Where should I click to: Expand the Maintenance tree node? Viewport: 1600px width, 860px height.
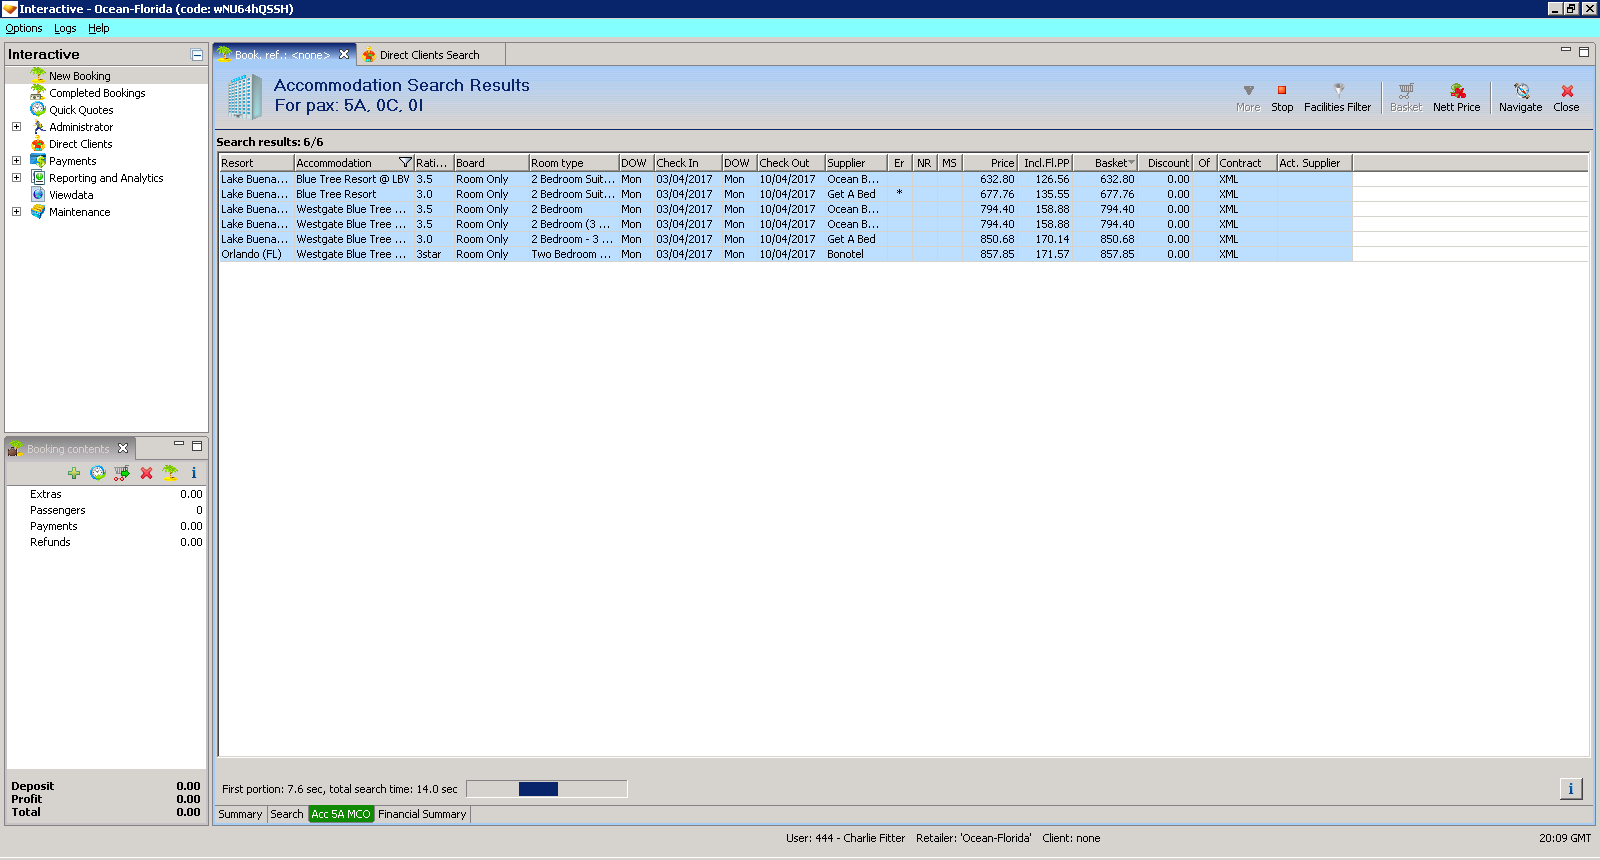(x=16, y=211)
